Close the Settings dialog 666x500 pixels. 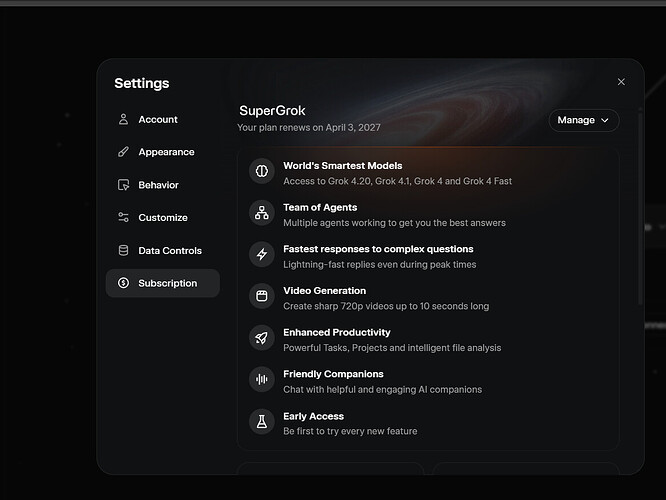[x=621, y=82]
